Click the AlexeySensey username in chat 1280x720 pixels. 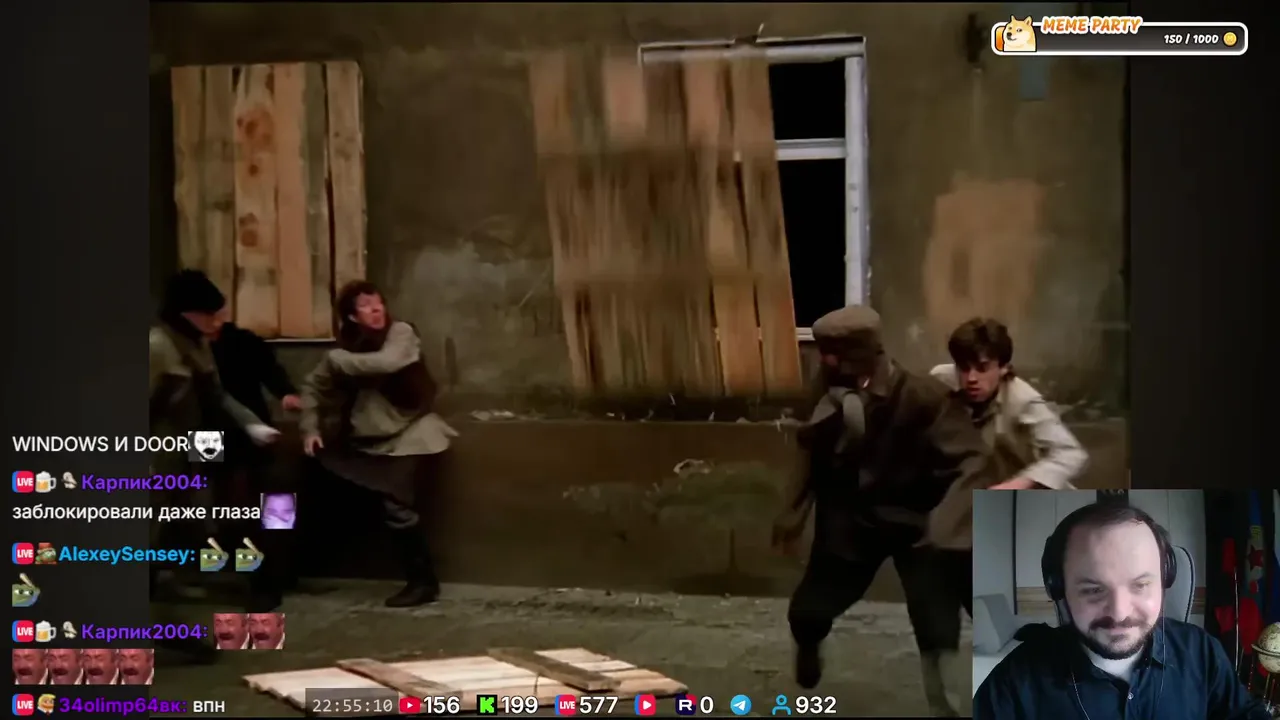(x=126, y=553)
